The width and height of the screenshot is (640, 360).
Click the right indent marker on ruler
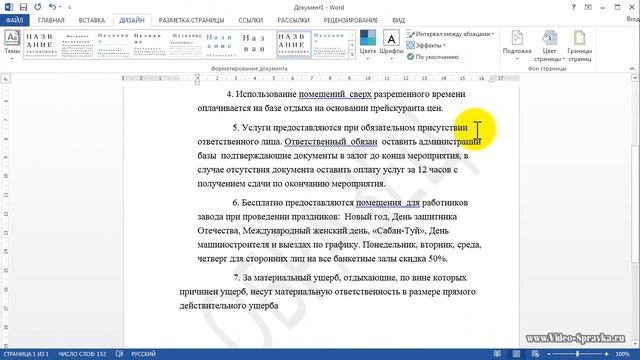point(491,79)
